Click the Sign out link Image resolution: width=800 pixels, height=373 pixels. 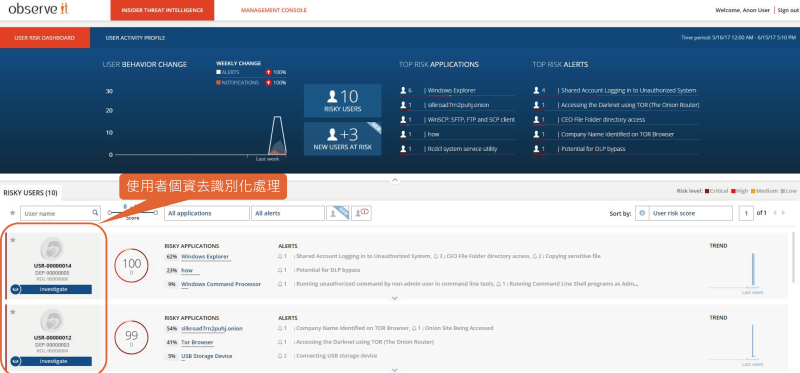[x=788, y=10]
